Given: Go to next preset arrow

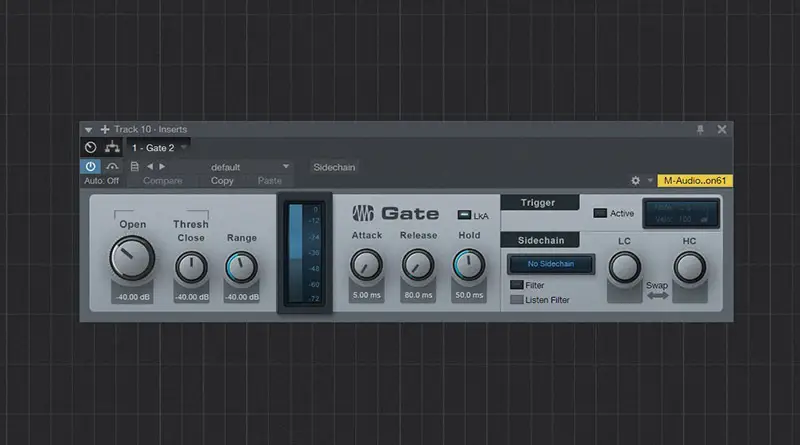Looking at the screenshot, I should click(162, 166).
